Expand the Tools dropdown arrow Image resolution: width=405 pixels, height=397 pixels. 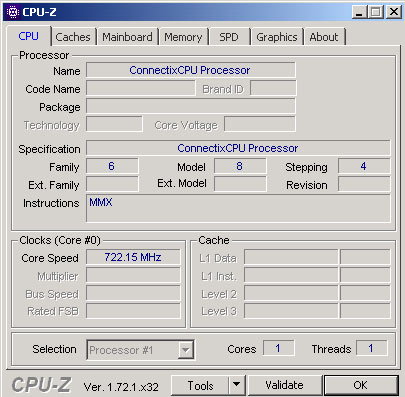pos(237,385)
